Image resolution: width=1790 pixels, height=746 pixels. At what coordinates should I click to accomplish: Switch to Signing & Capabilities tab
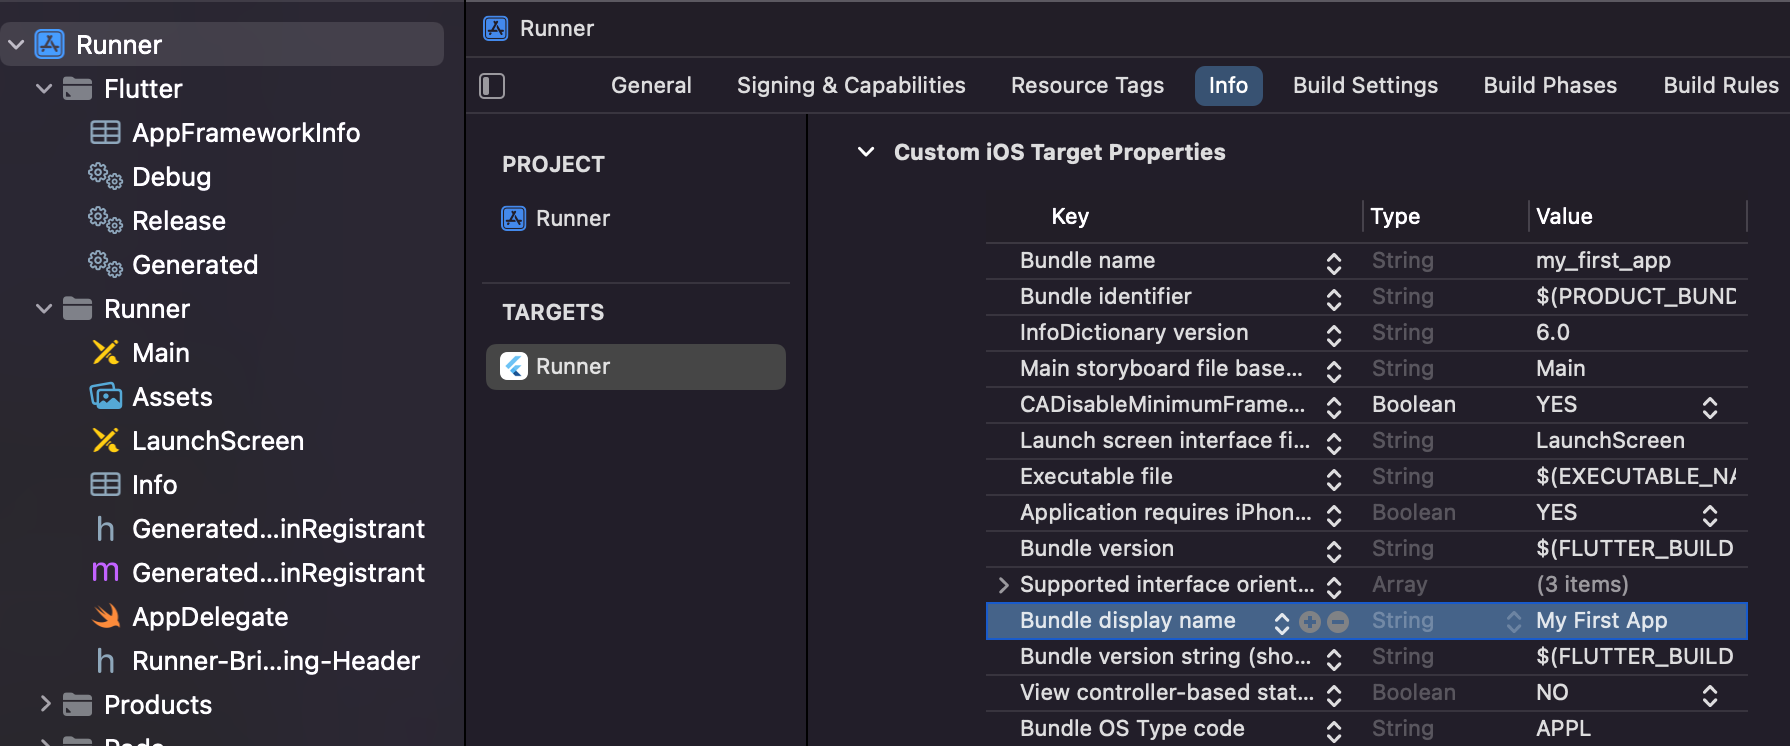click(850, 86)
